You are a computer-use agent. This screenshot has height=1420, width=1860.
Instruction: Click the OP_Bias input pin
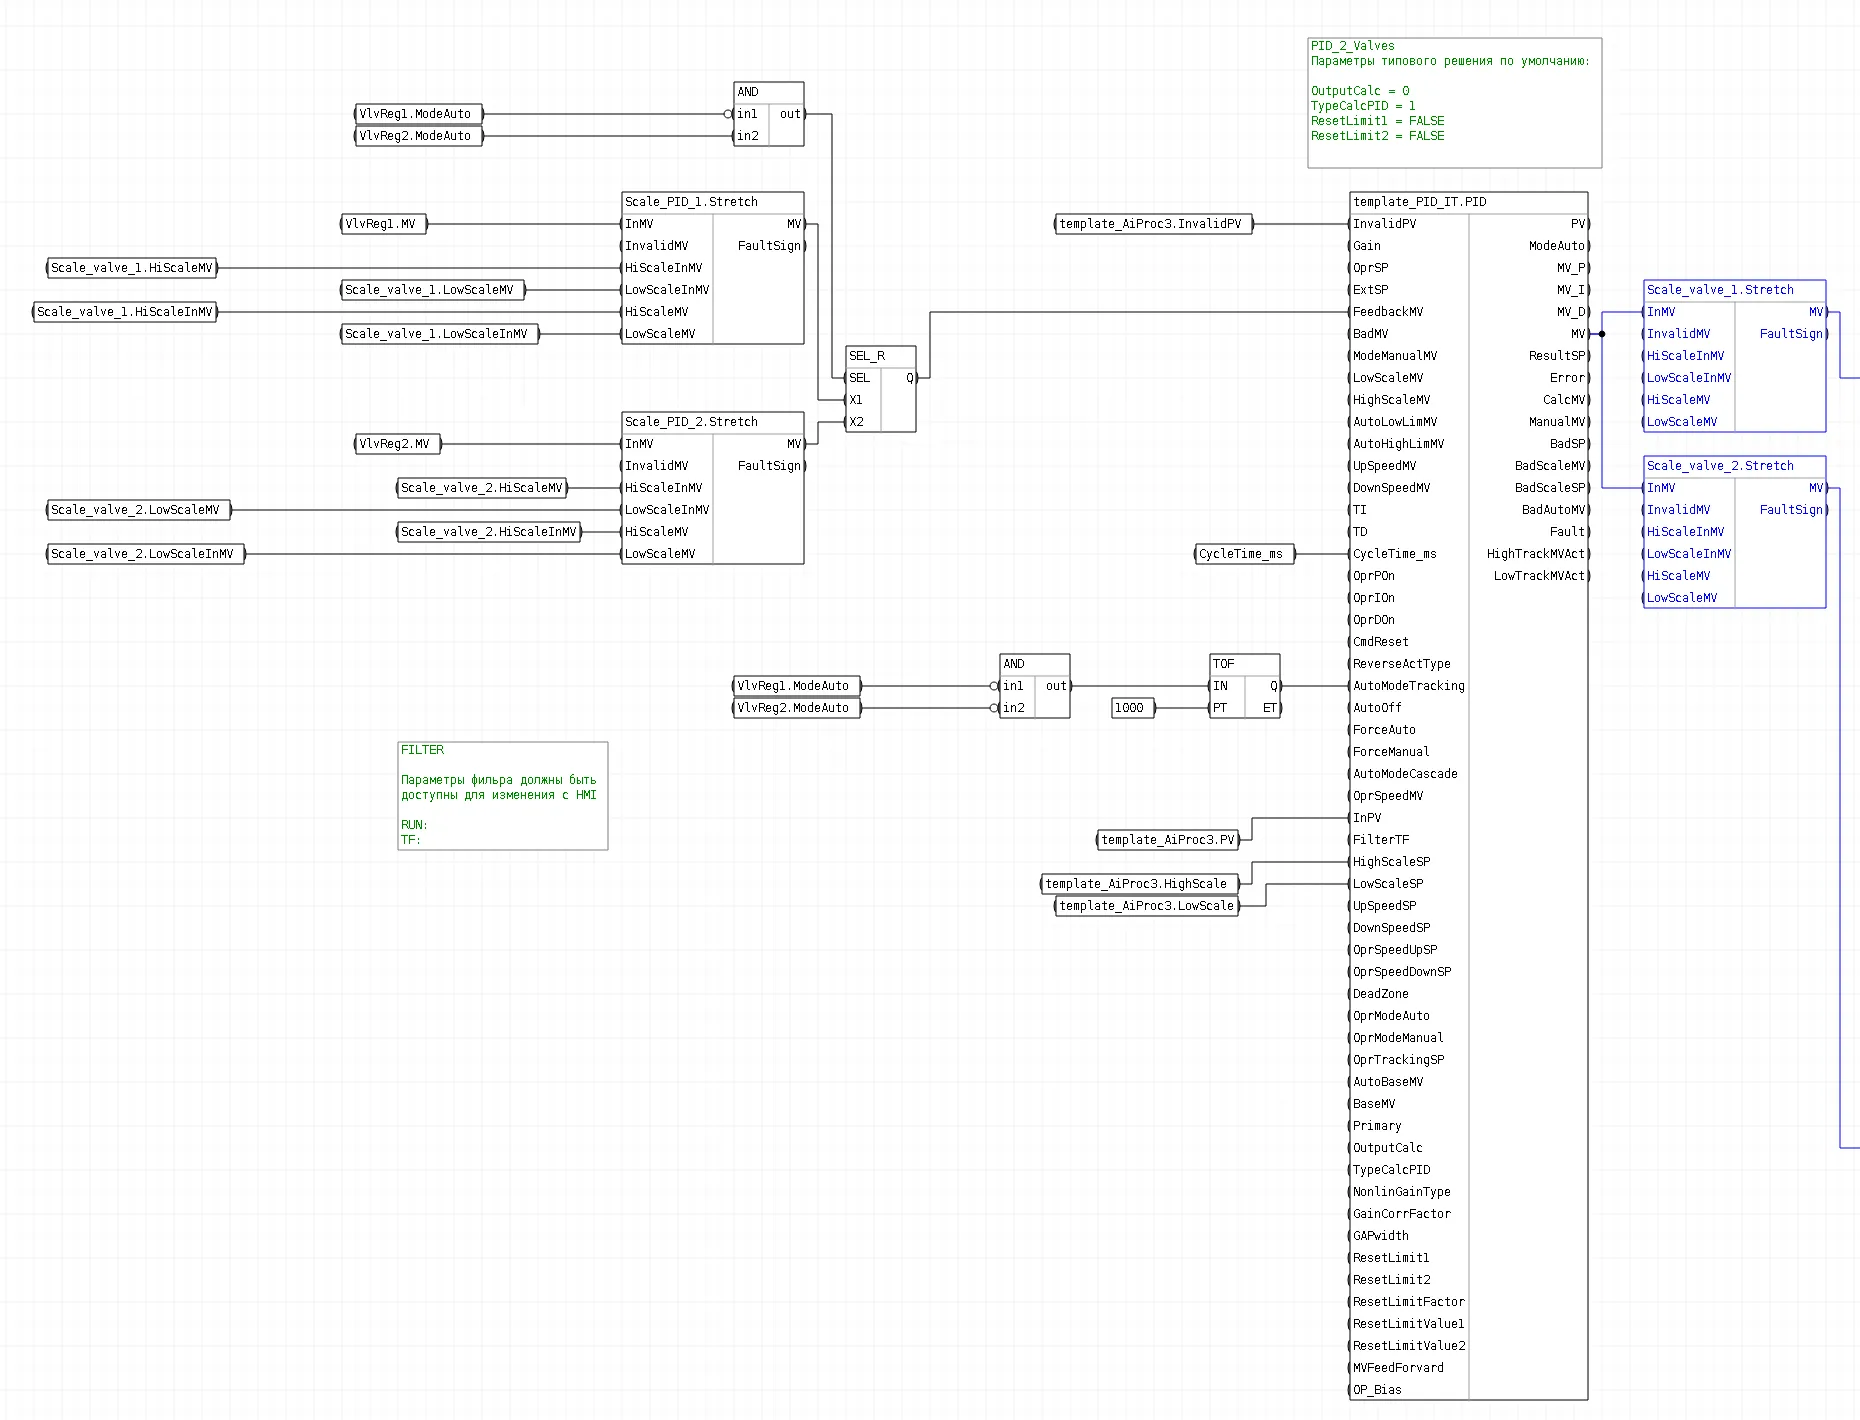(x=1377, y=1390)
